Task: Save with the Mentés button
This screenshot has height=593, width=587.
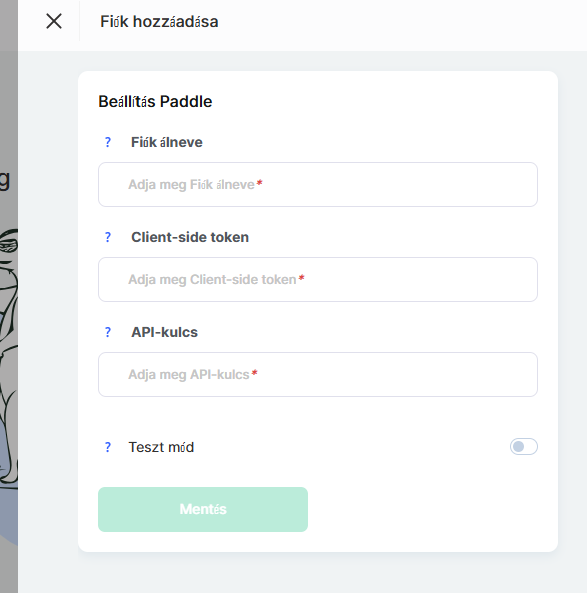Action: (x=203, y=509)
